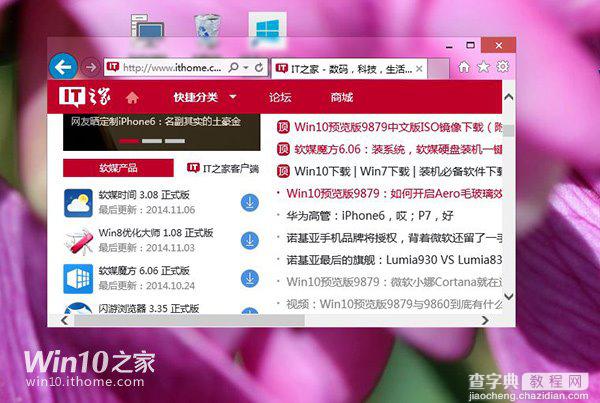Click the IT之家 site logo
Image resolution: width=600 pixels, height=403 pixels.
[x=85, y=97]
